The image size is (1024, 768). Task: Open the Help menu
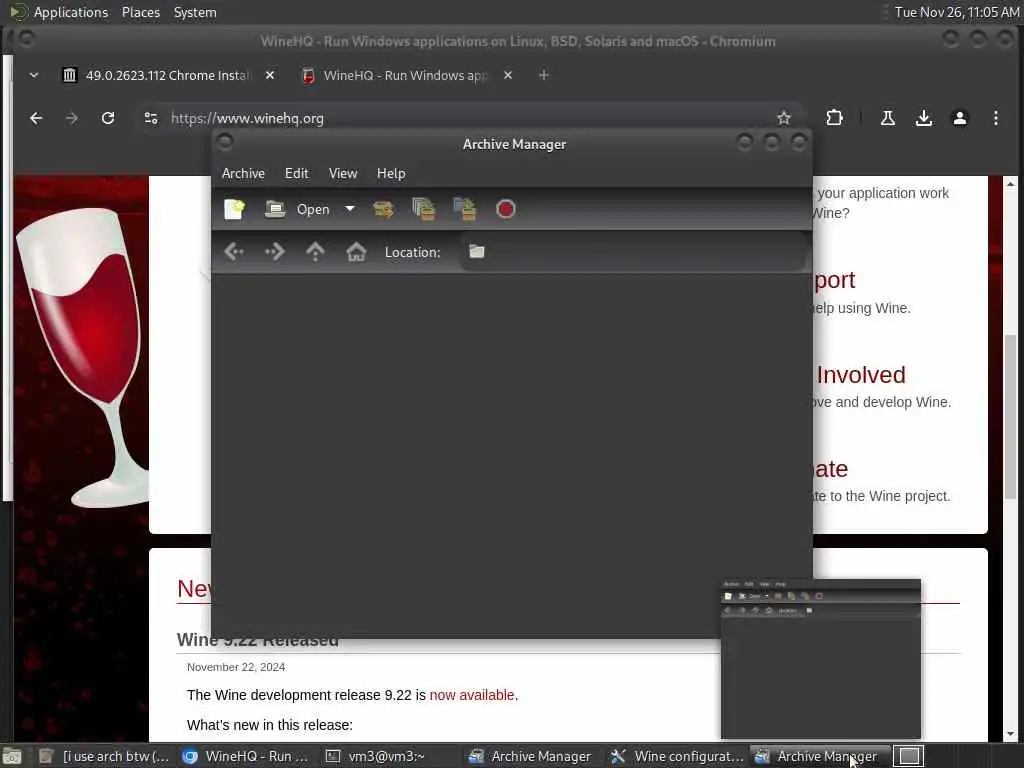(391, 173)
